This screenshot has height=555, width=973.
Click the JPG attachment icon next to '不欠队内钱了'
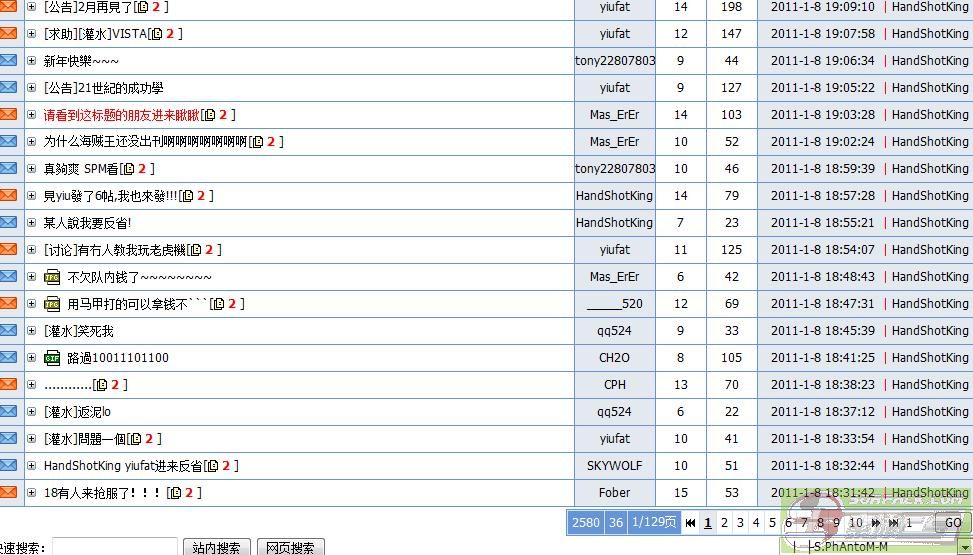coord(52,277)
